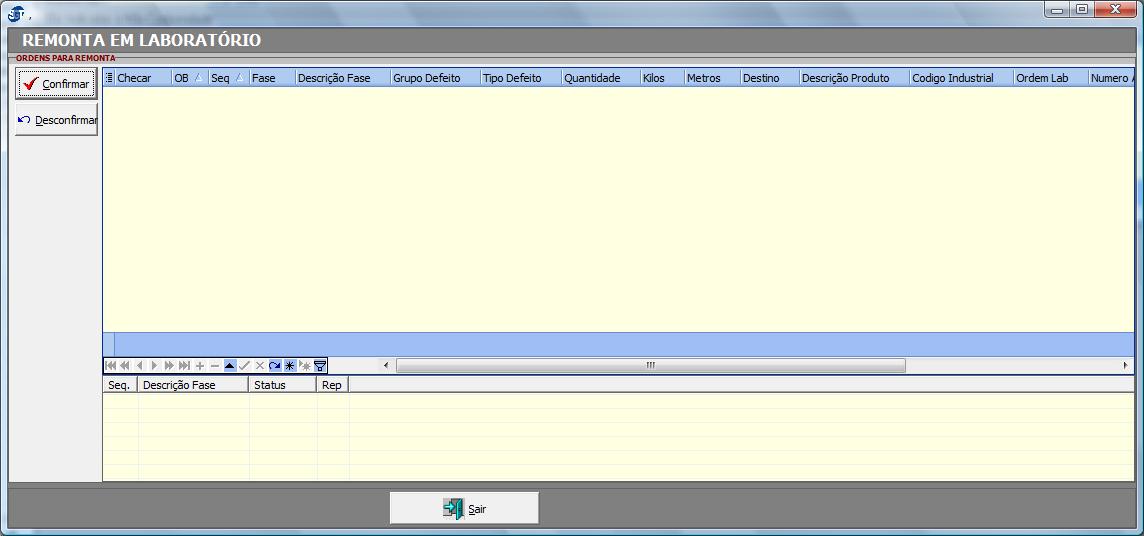Click the goto bookmark icon in navigator
1144x536 pixels.
point(305,366)
